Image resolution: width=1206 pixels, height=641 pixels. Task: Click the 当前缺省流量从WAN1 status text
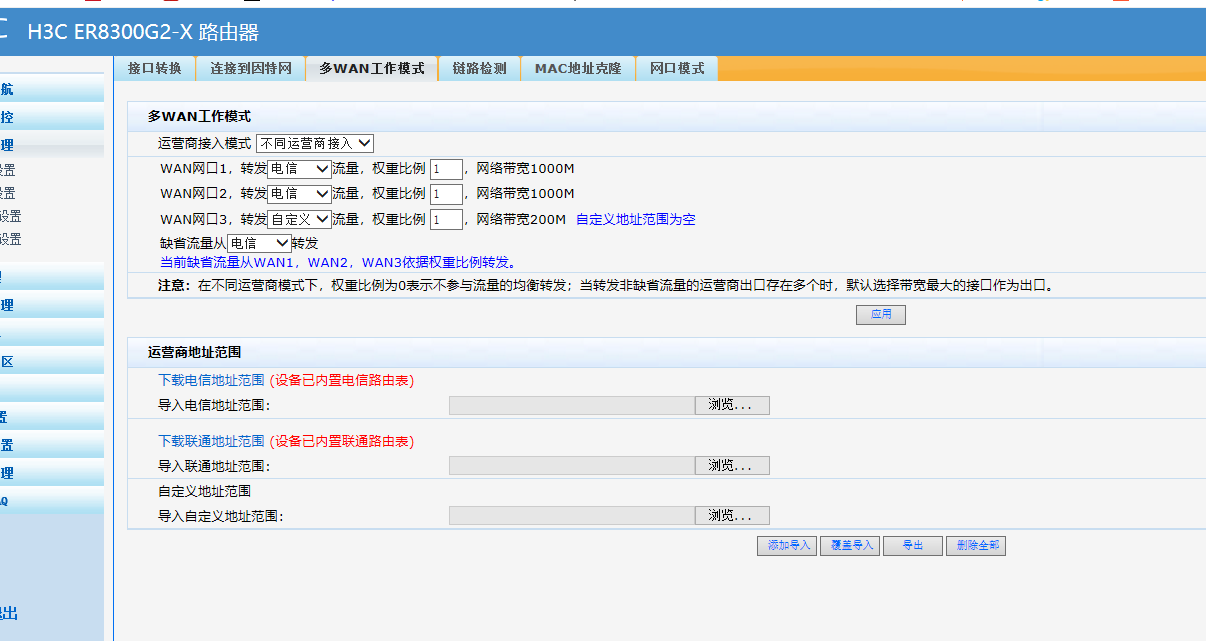pos(339,263)
